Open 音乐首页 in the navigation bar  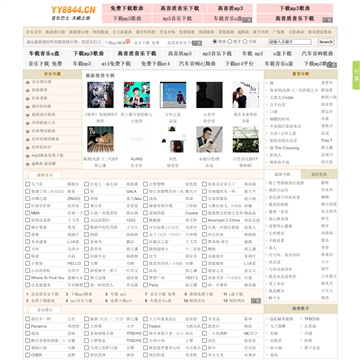point(34,32)
